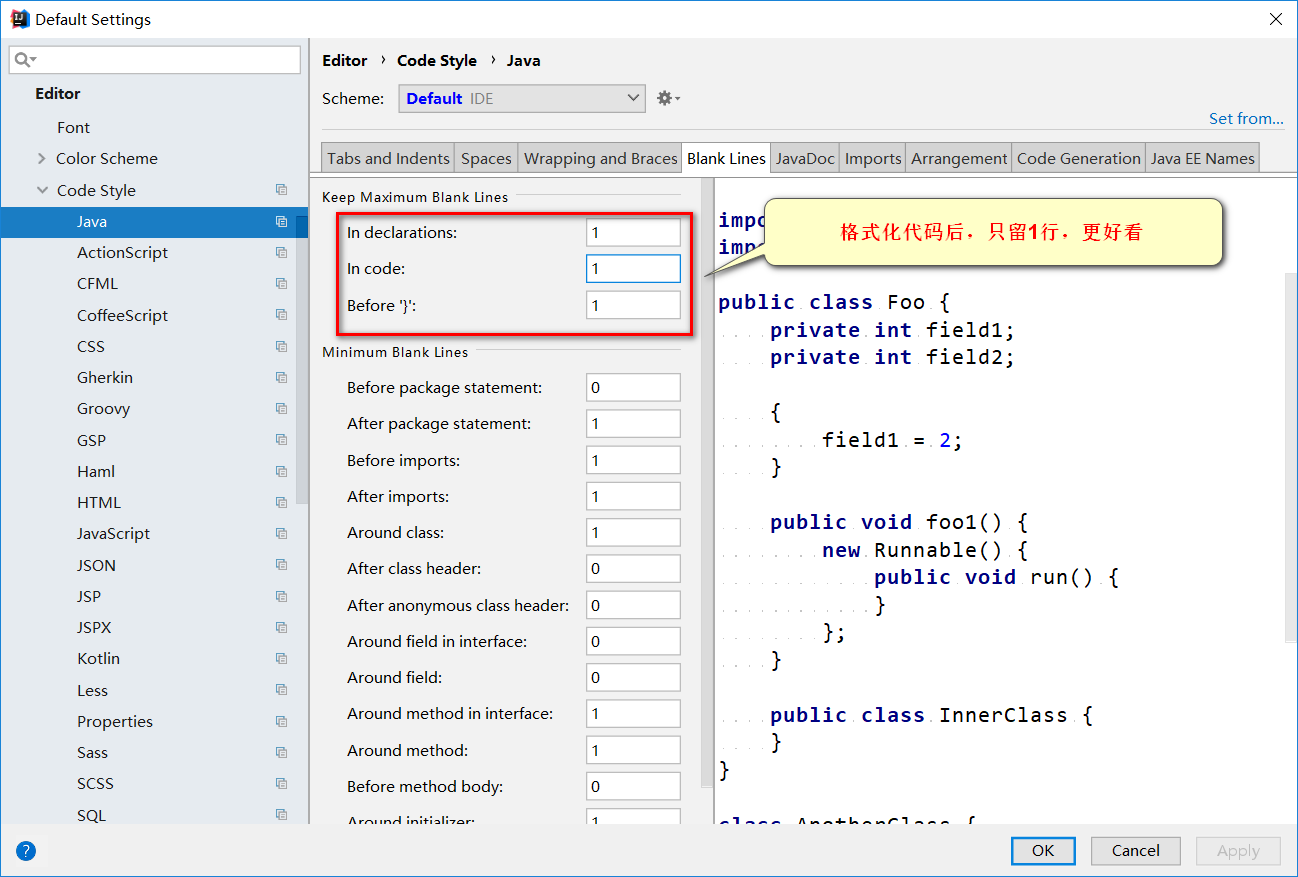This screenshot has width=1298, height=877.
Task: Click the Set from... link
Action: (x=1245, y=118)
